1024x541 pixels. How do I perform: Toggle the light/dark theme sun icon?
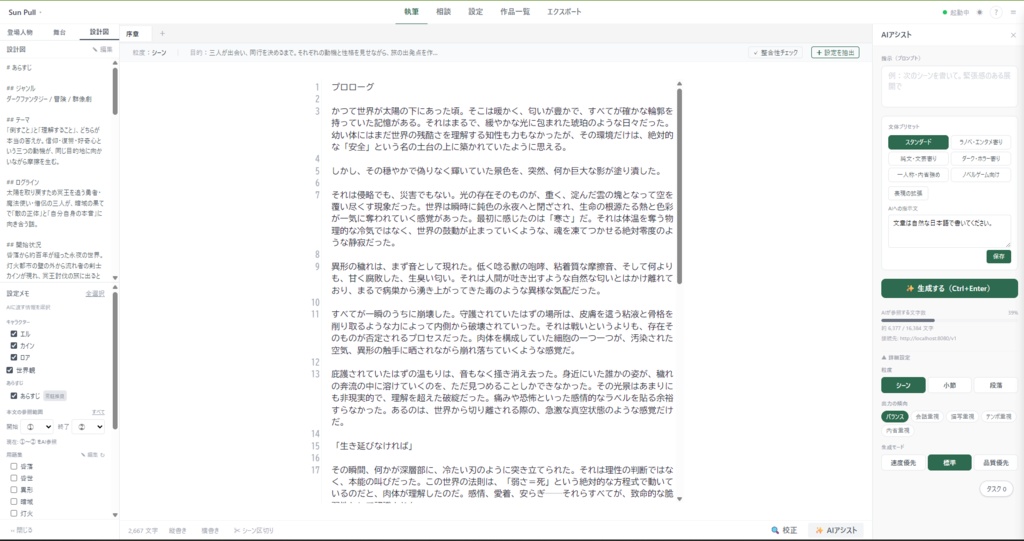(978, 12)
